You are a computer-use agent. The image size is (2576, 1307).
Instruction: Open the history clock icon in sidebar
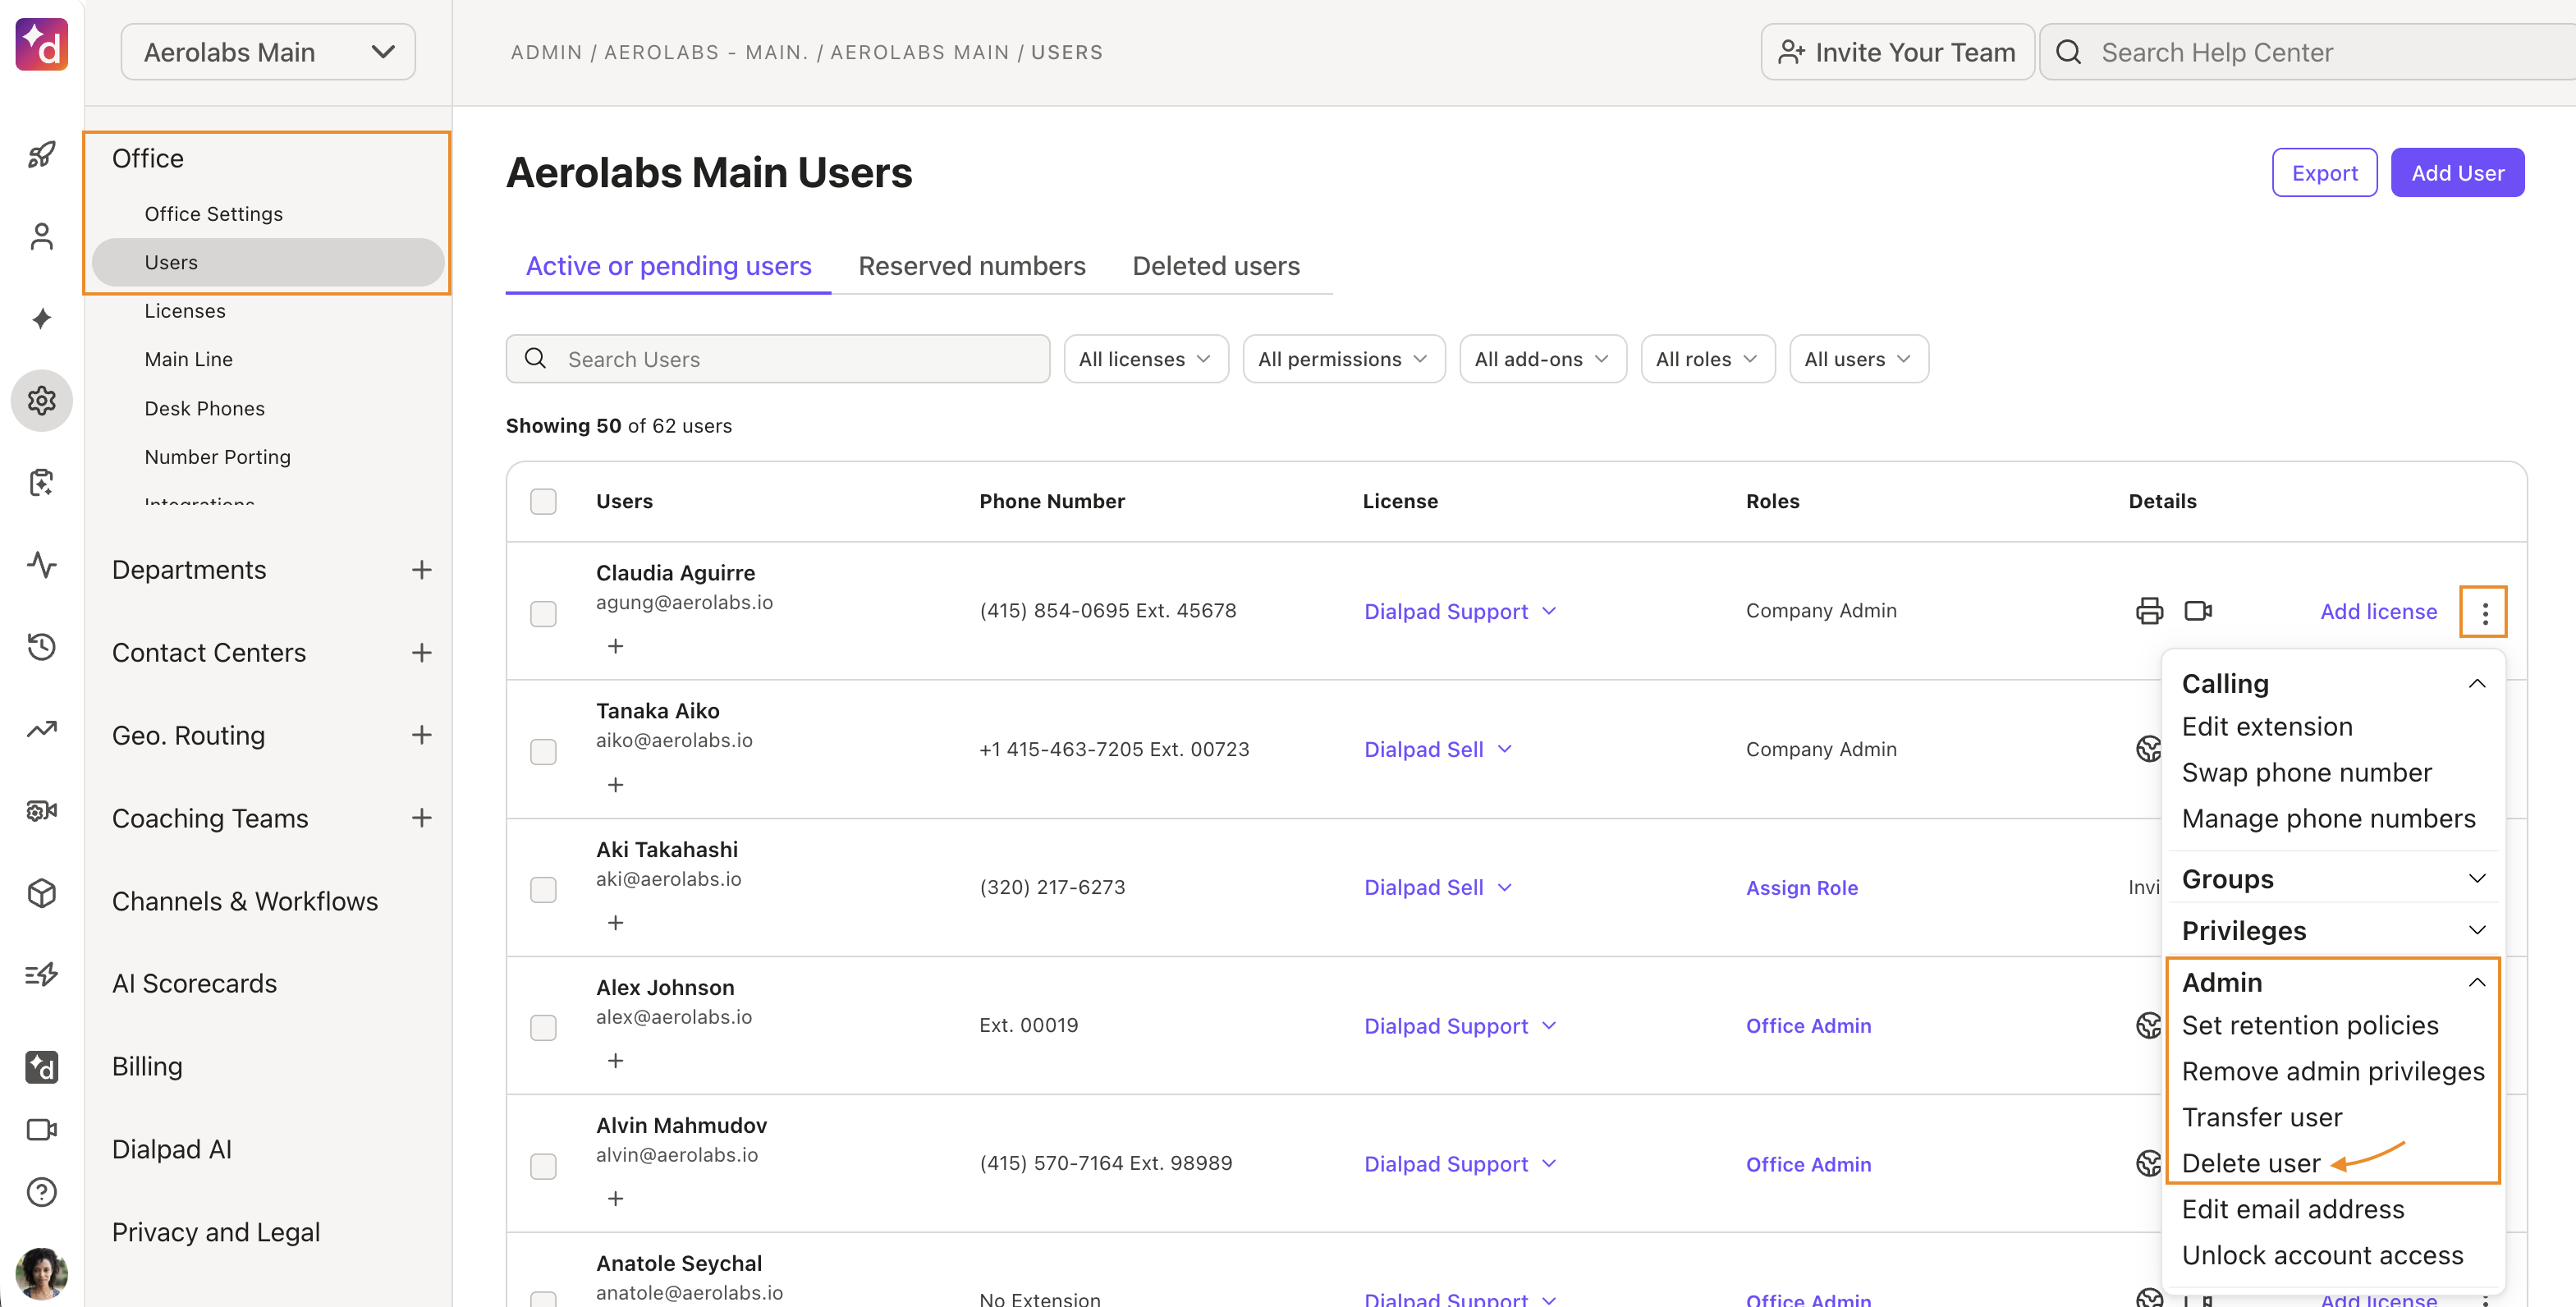(x=41, y=647)
